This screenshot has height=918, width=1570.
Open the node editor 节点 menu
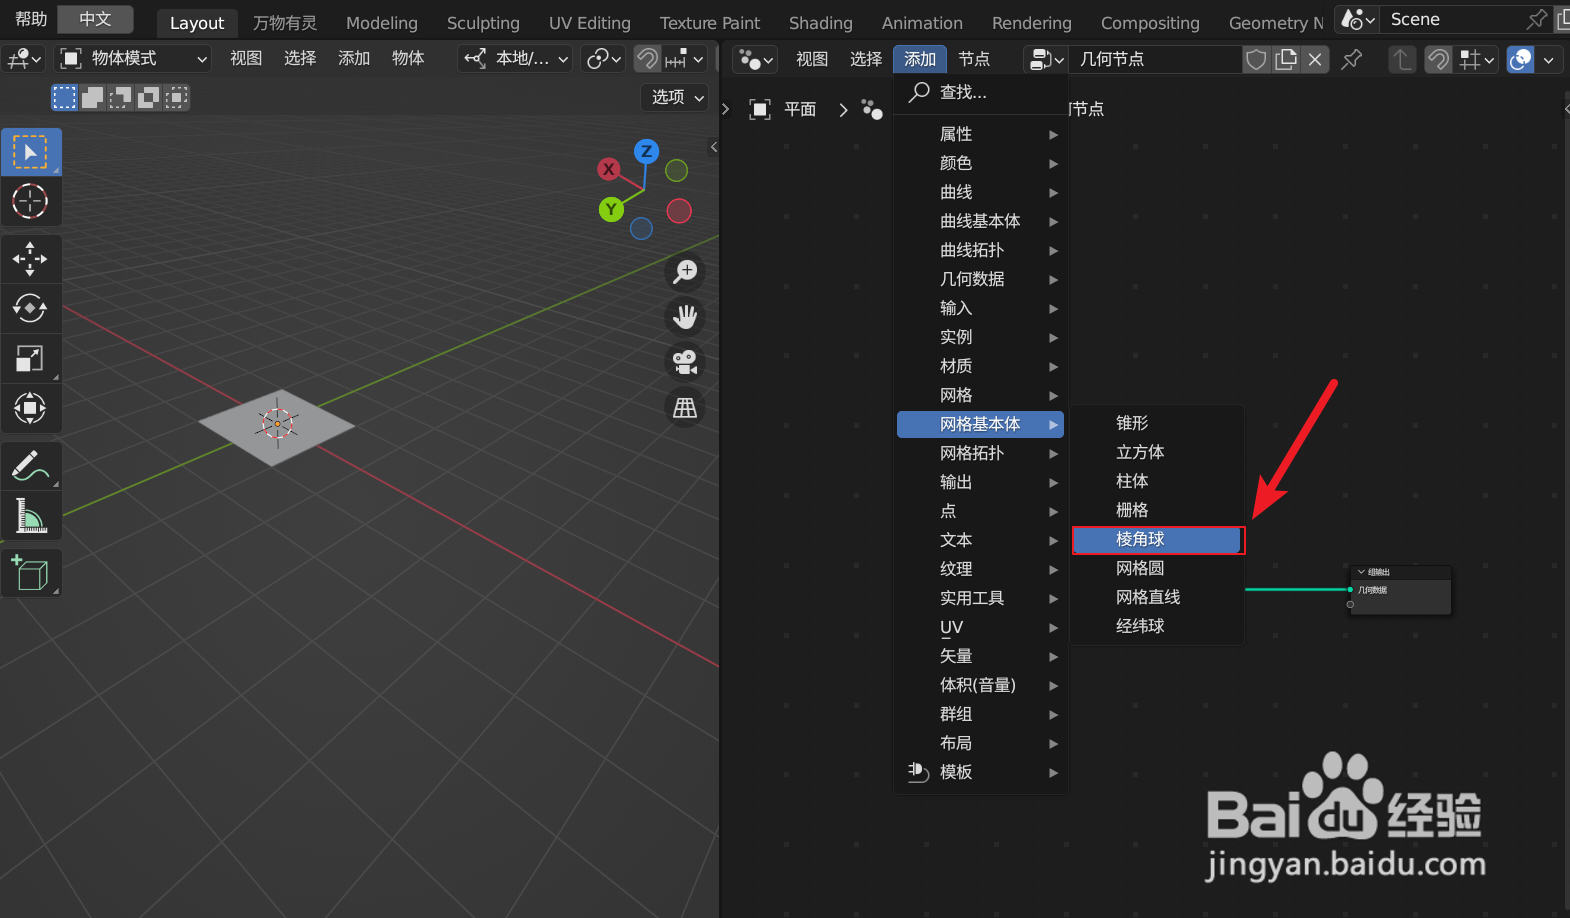coord(974,59)
